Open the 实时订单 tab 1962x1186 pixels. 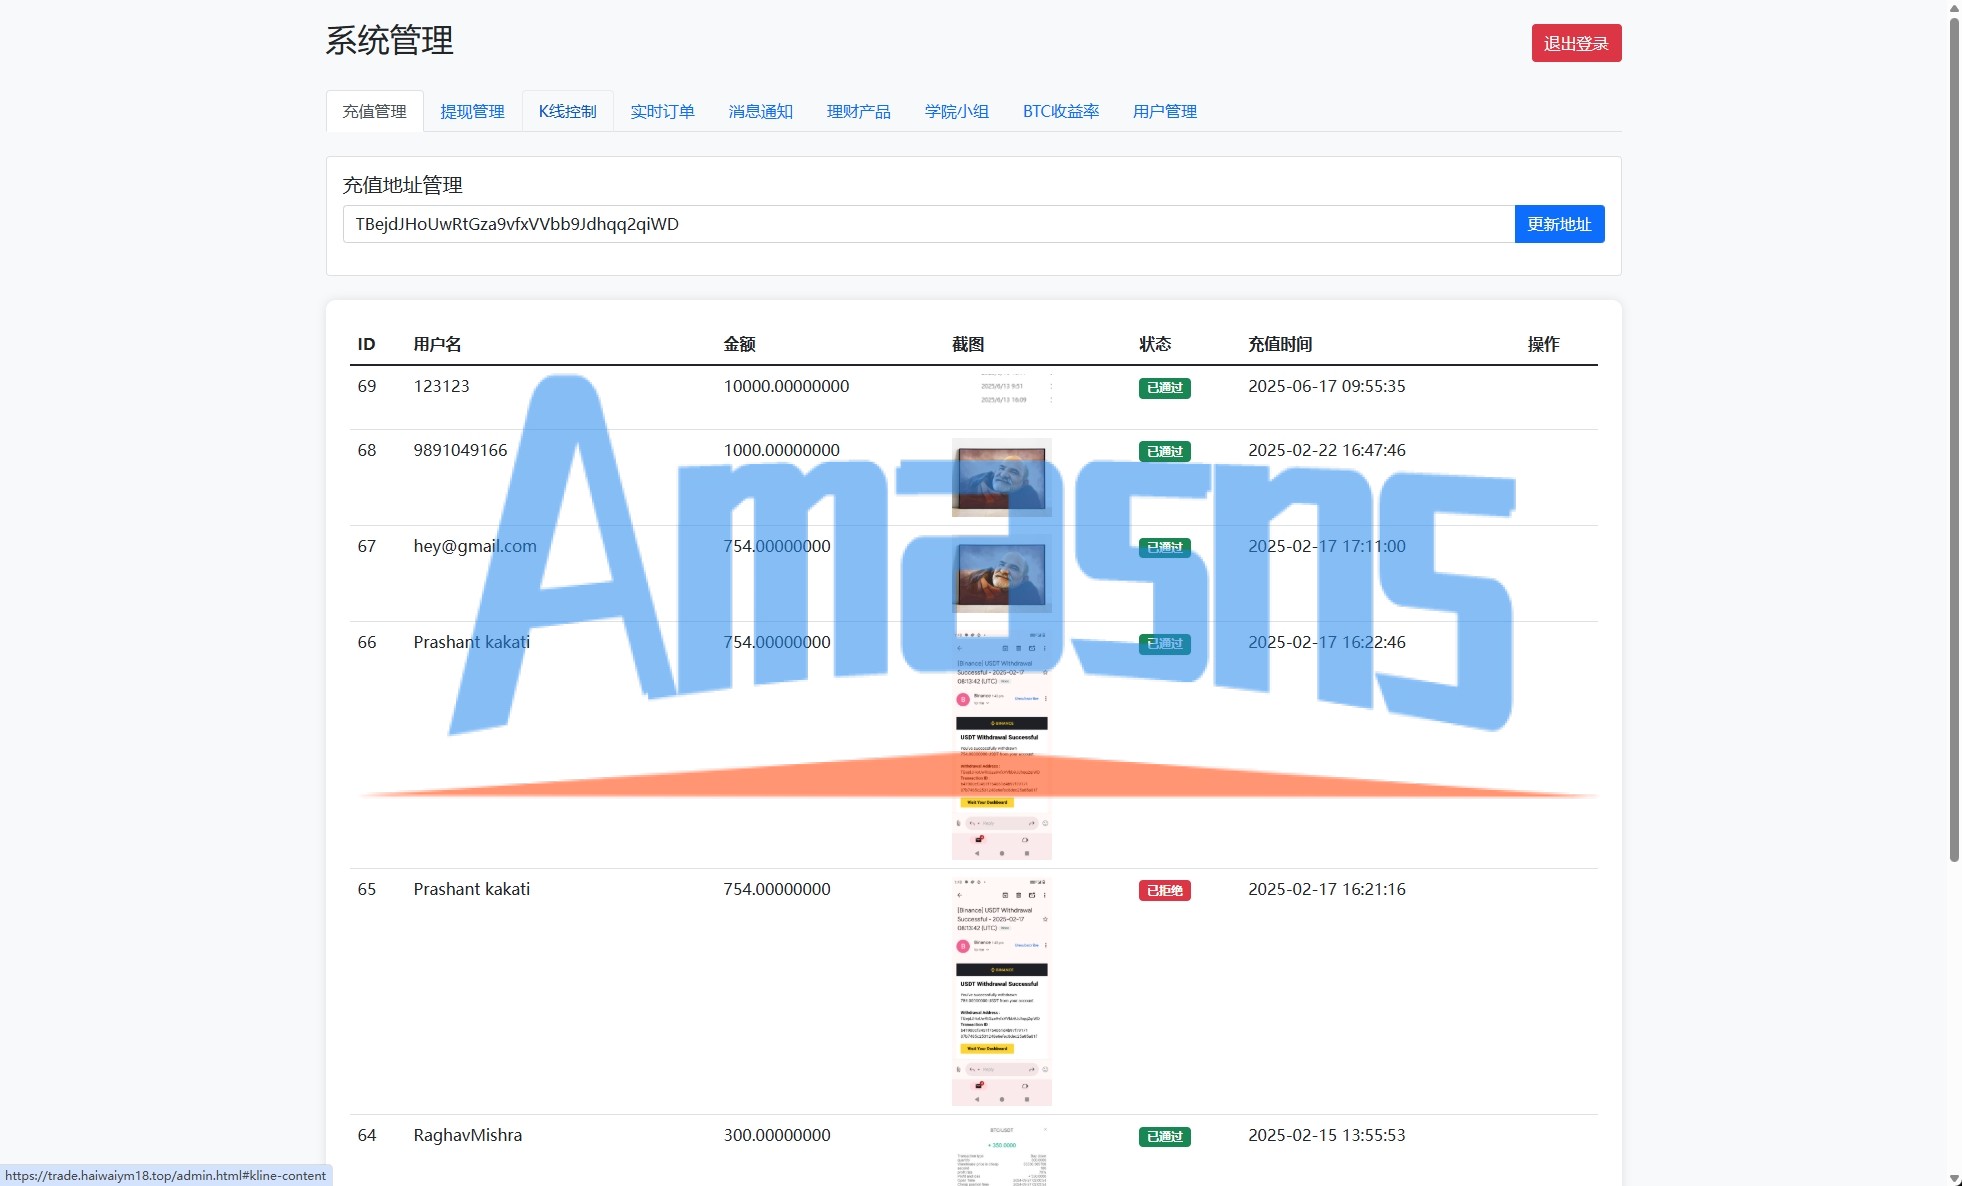(x=663, y=111)
